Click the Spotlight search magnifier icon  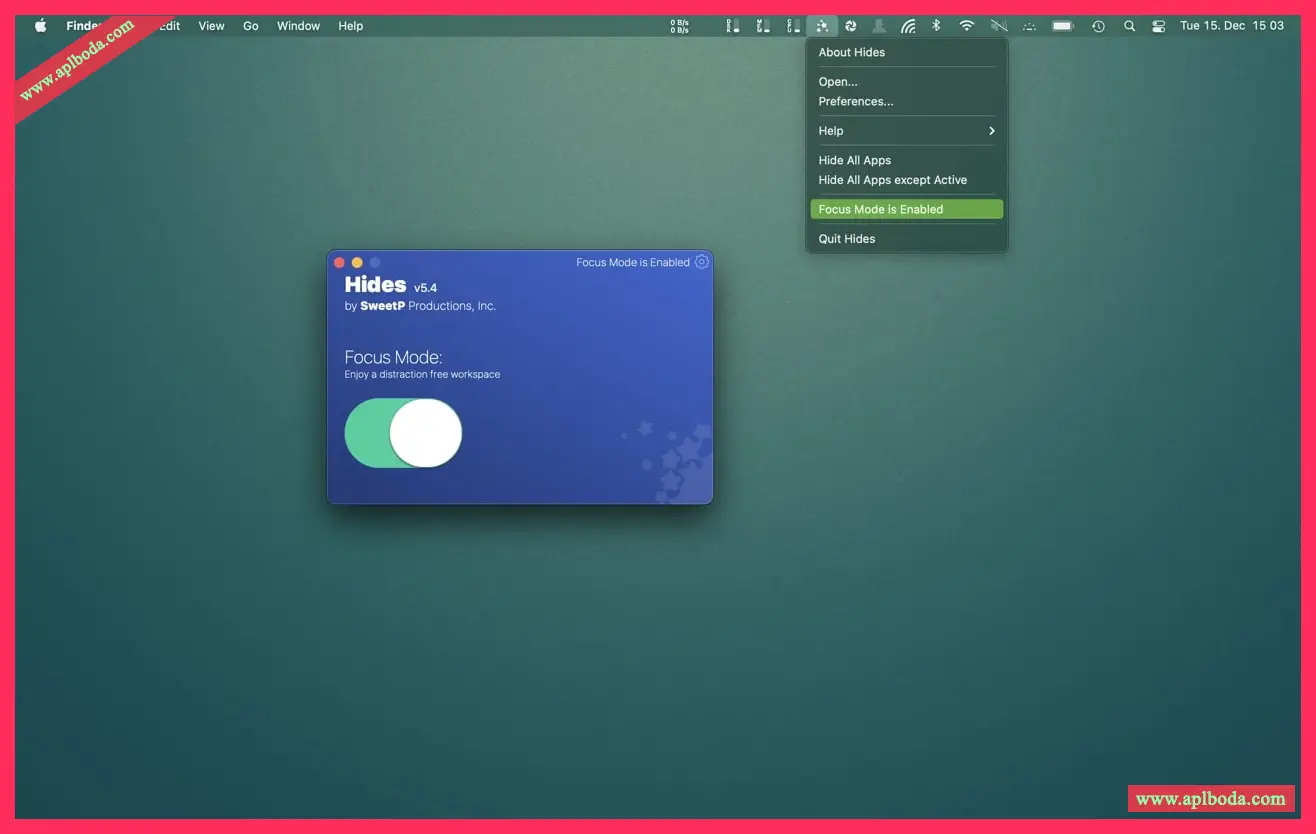click(1129, 26)
